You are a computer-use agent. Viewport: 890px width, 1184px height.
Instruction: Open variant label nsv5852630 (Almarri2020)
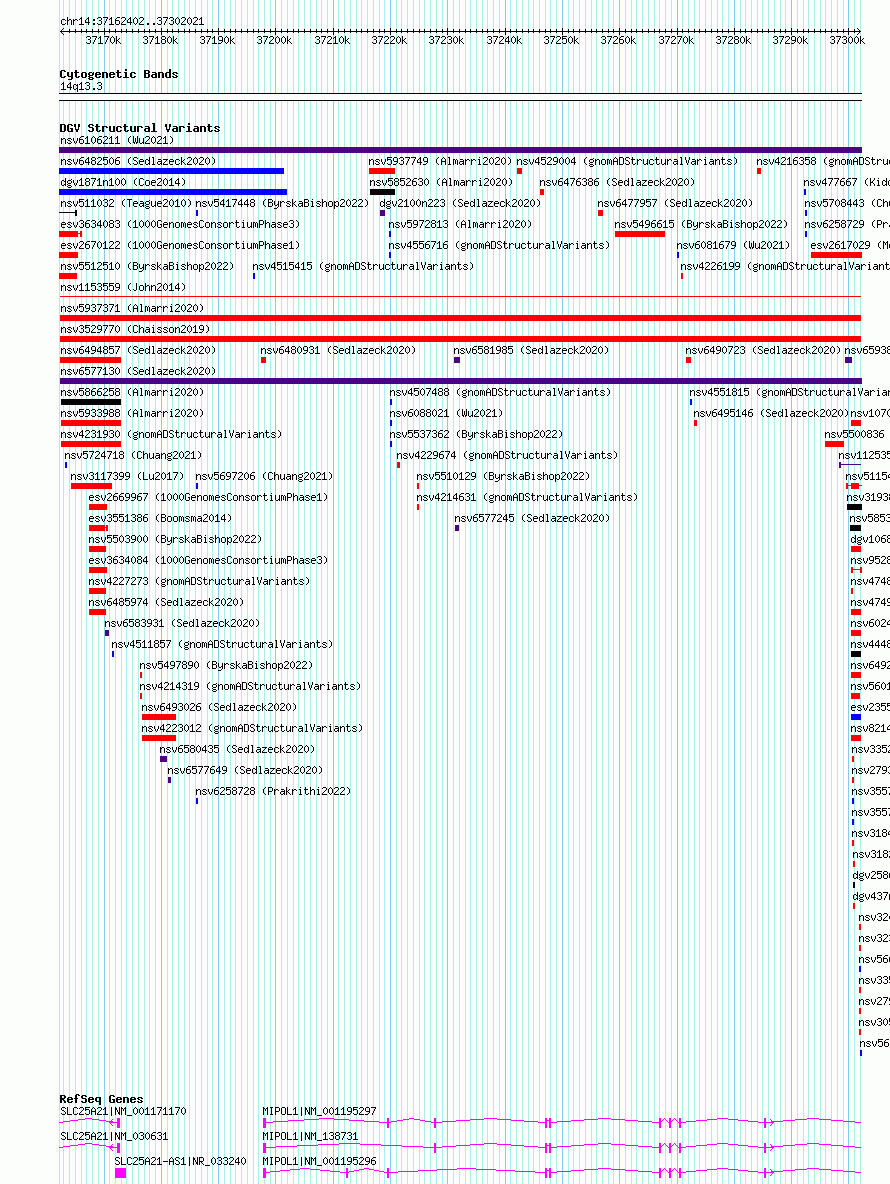(x=441, y=183)
